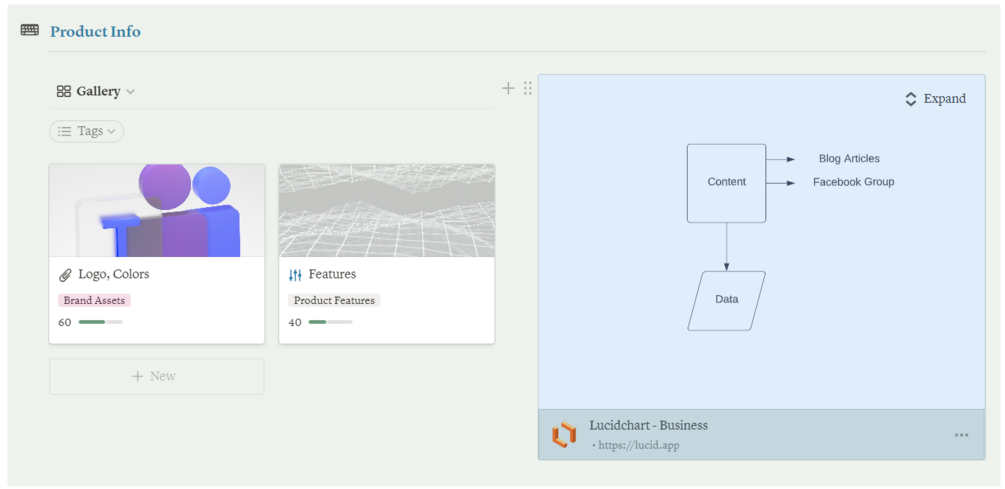1005x489 pixels.
Task: Click the Features card progress bar
Action: point(330,322)
